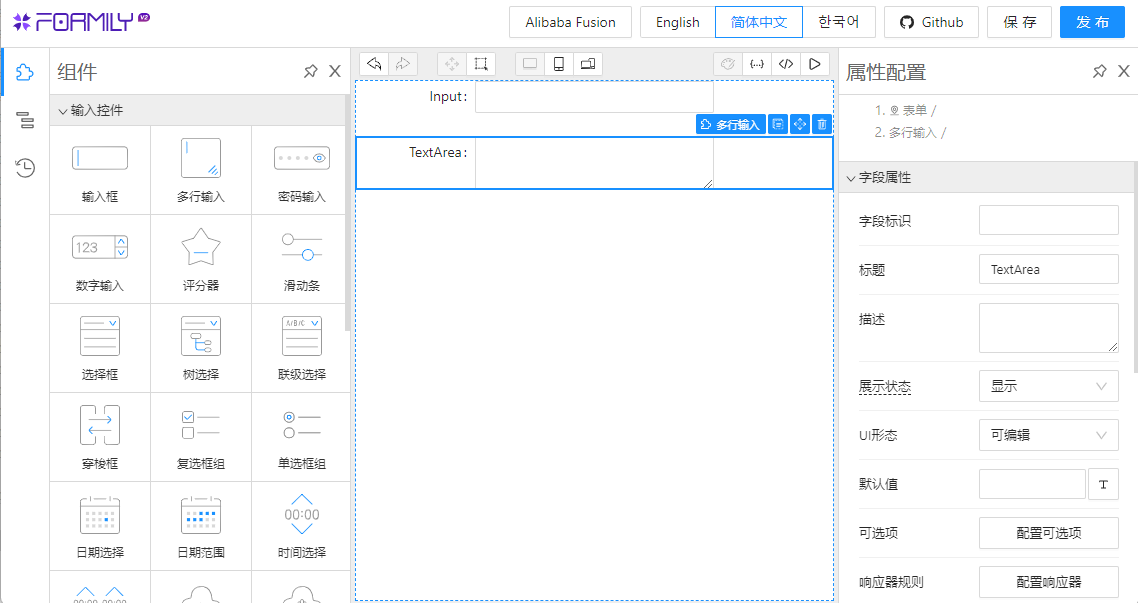Select the 复选框组 checkbox group component
1138x603 pixels.
coord(201,438)
